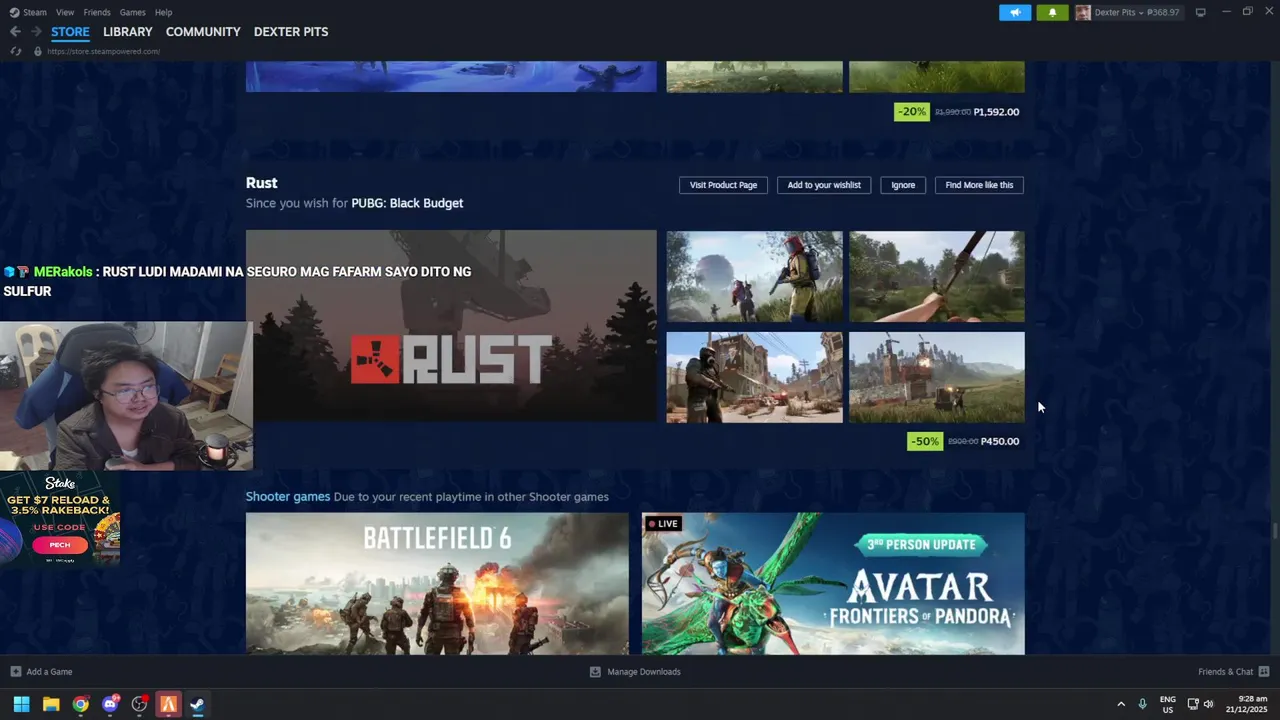Open the Shooter games category link
The width and height of the screenshot is (1280, 720).
coord(288,497)
